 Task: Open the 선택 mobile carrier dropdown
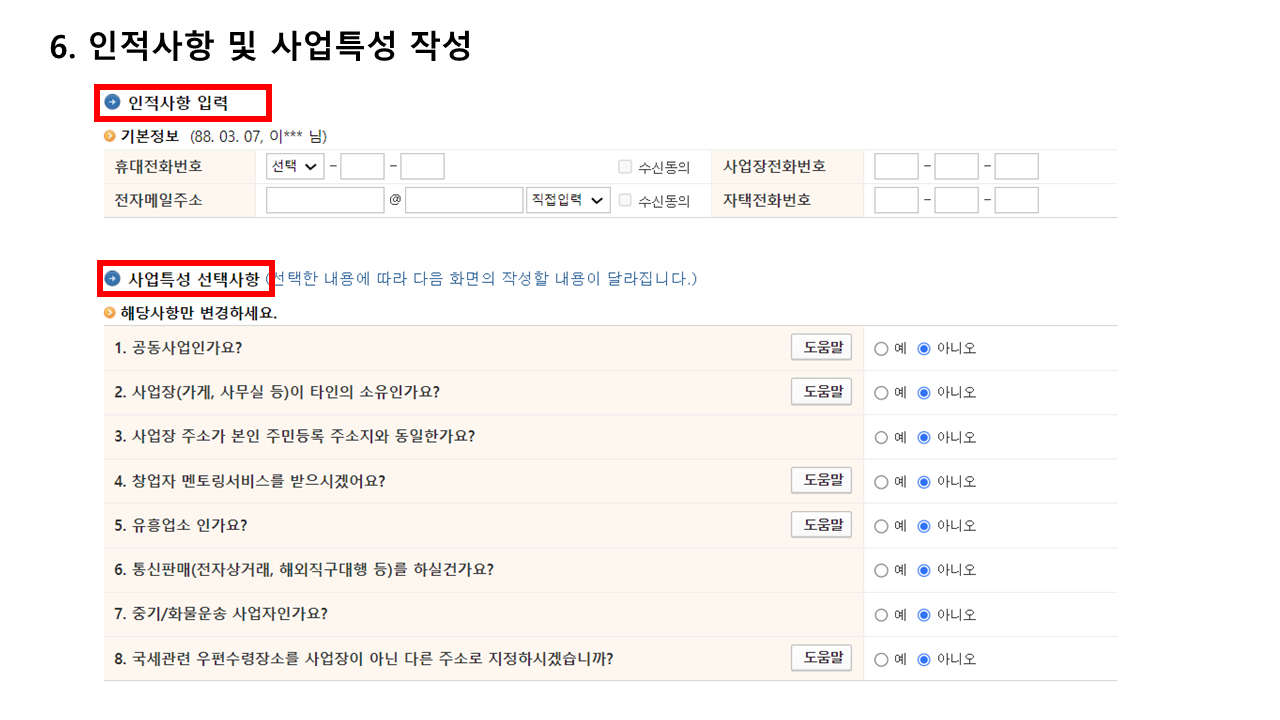(x=293, y=166)
